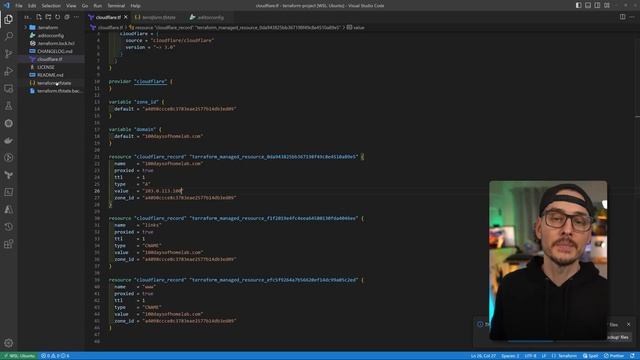Open the File menu
Viewport: 640px width, 360px height.
tap(19, 6)
